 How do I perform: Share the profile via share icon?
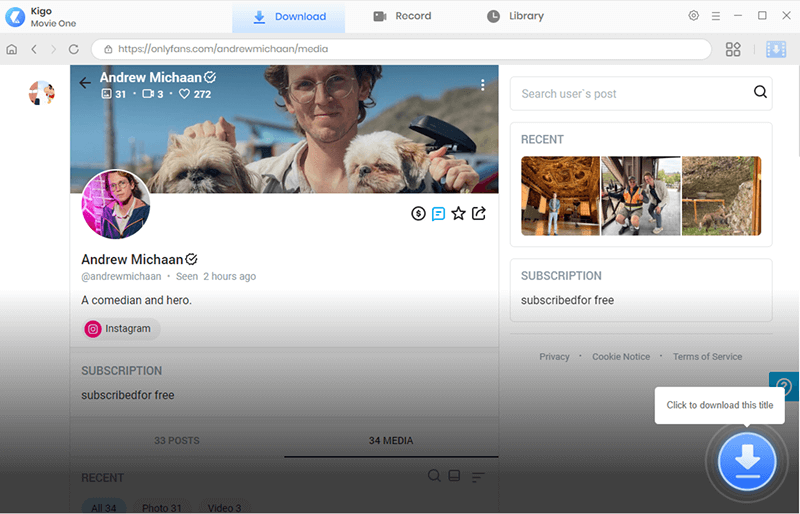point(479,213)
